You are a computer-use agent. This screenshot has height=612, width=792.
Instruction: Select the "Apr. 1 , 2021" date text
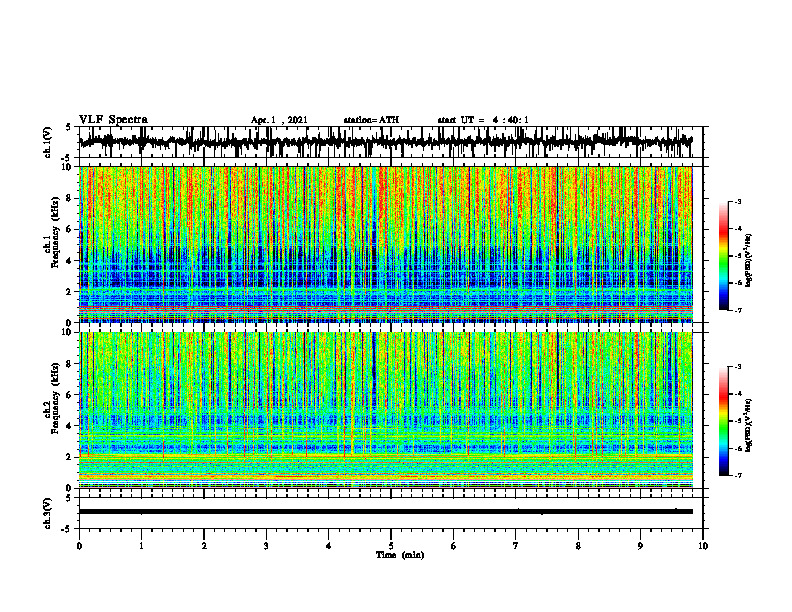[279, 120]
